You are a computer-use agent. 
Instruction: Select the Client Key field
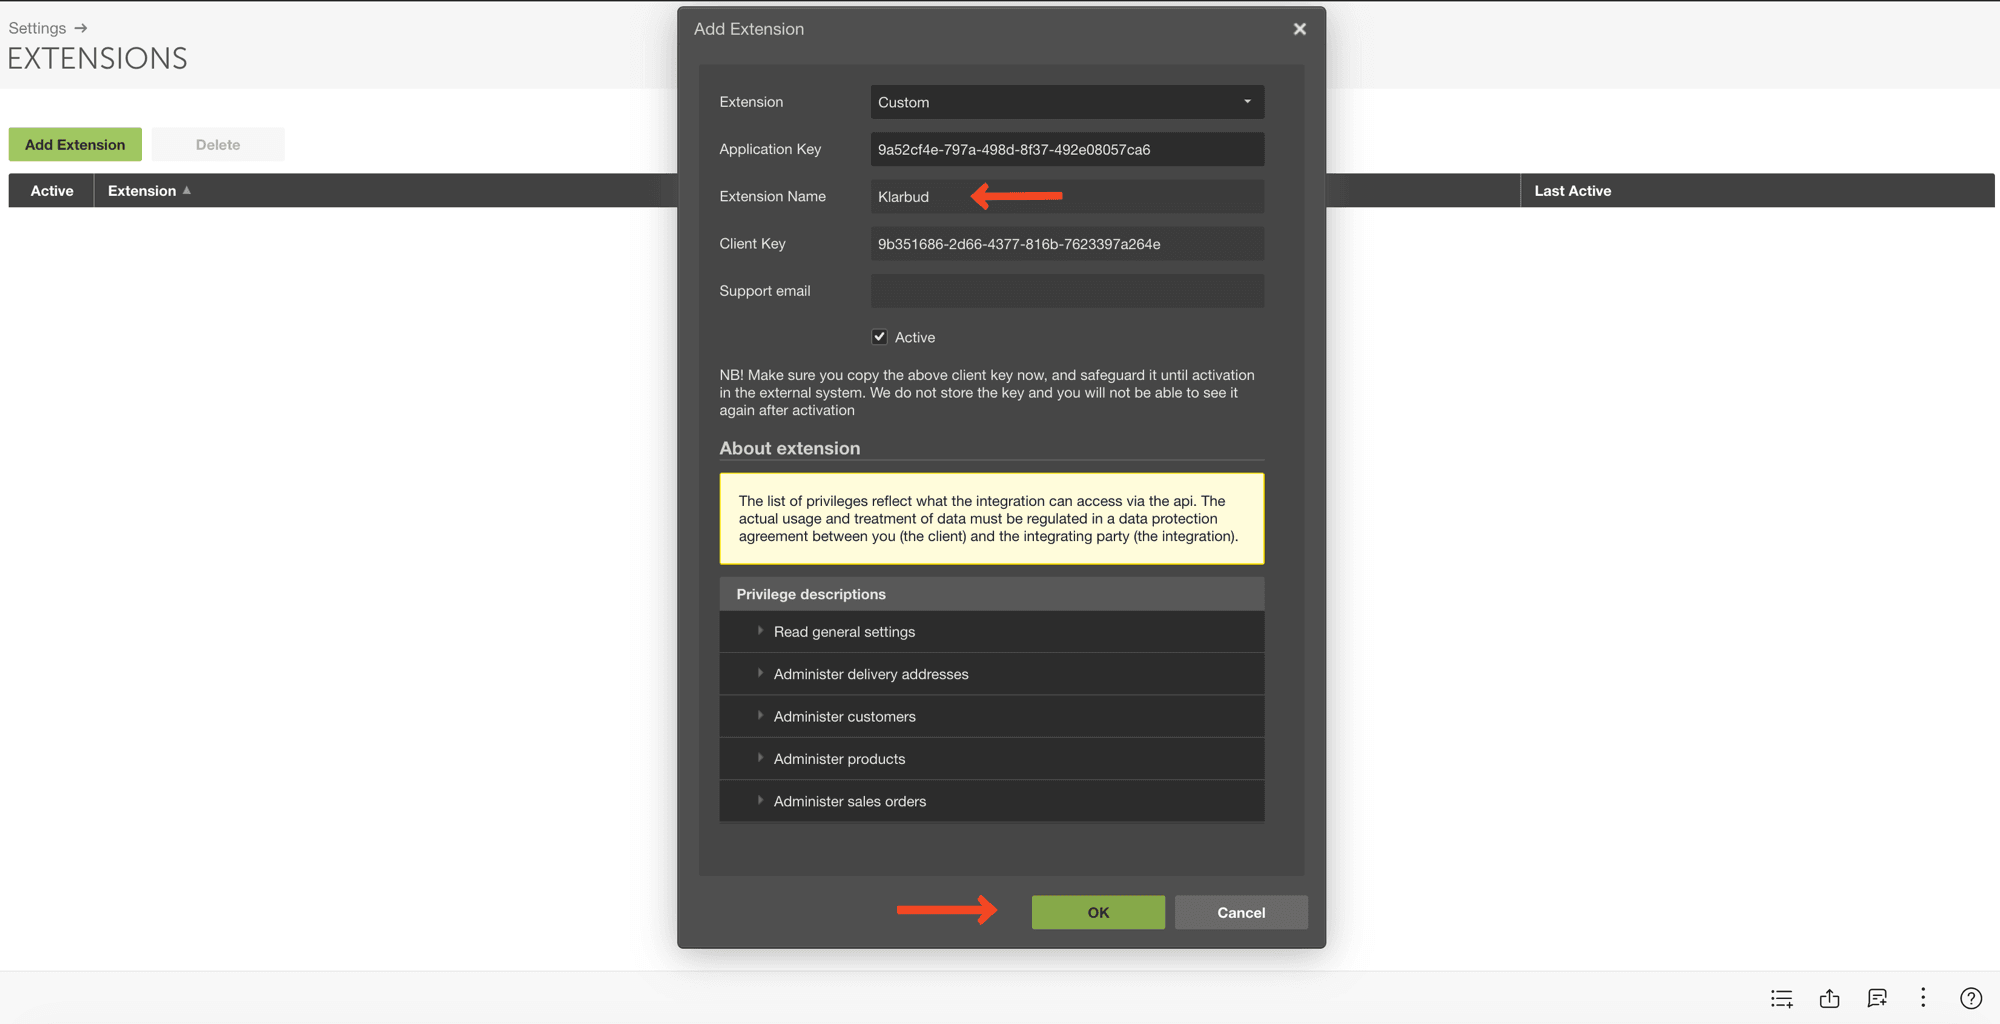(x=1067, y=244)
